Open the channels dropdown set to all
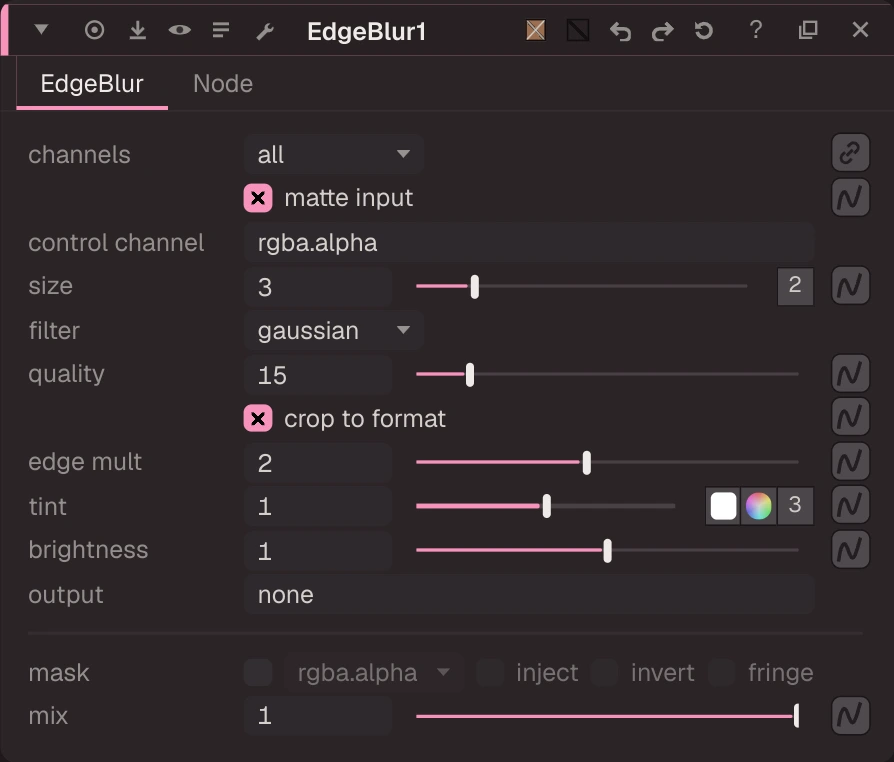894x762 pixels. (334, 154)
